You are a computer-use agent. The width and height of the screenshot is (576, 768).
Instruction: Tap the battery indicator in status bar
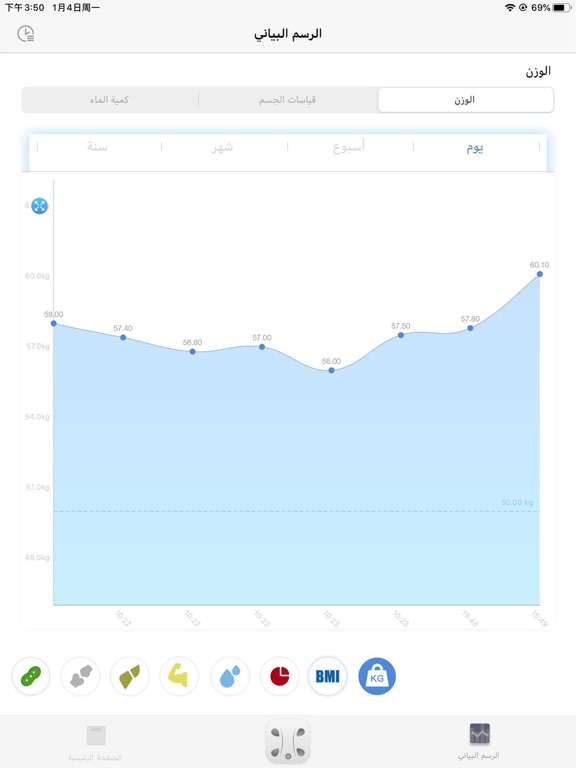point(561,7)
